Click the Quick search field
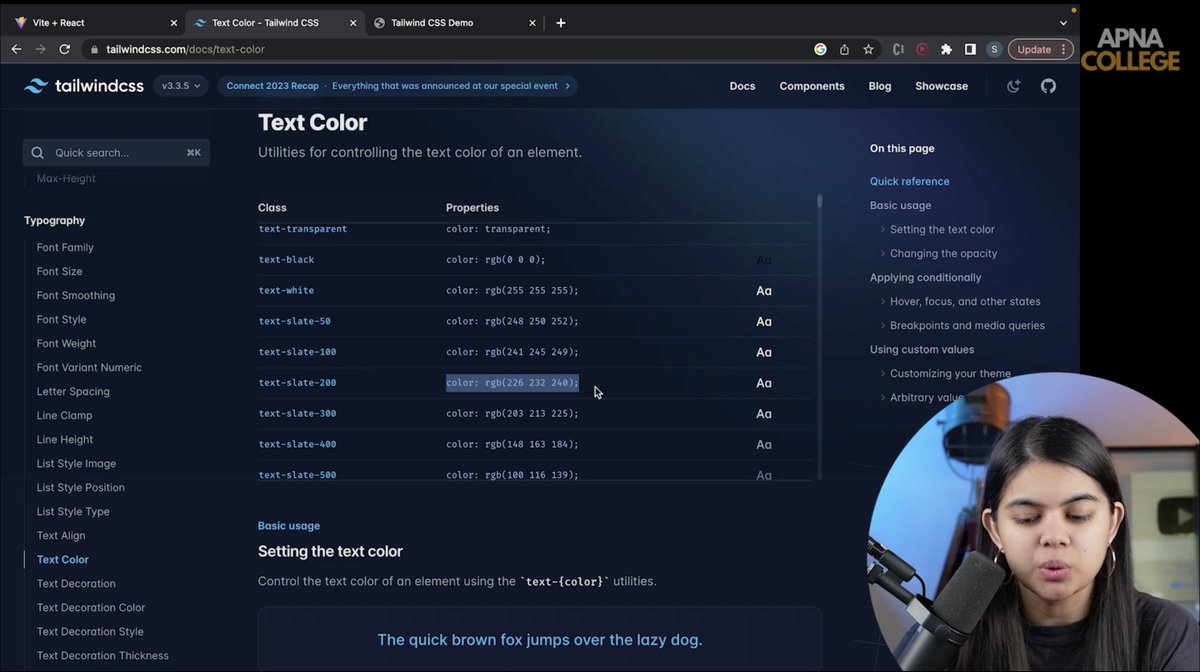Screen dimensions: 1200x672 116,153
